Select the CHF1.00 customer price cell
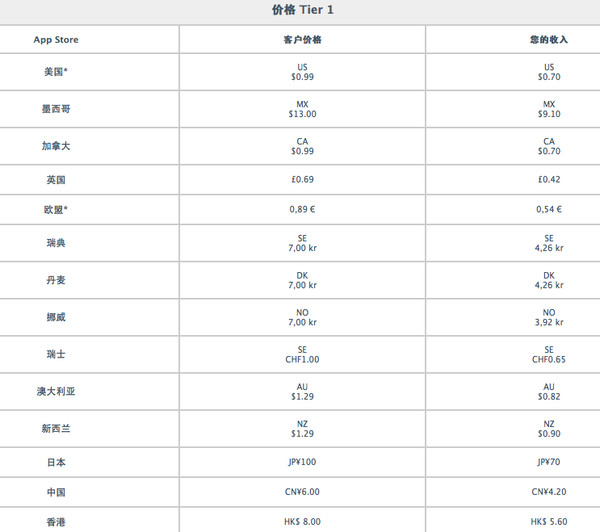The width and height of the screenshot is (600, 532). (302, 354)
